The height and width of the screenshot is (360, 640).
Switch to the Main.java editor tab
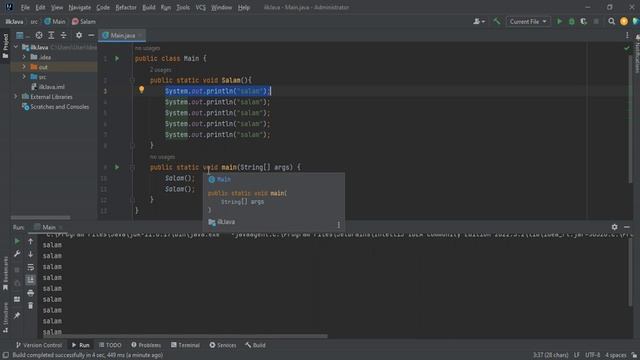[122, 36]
